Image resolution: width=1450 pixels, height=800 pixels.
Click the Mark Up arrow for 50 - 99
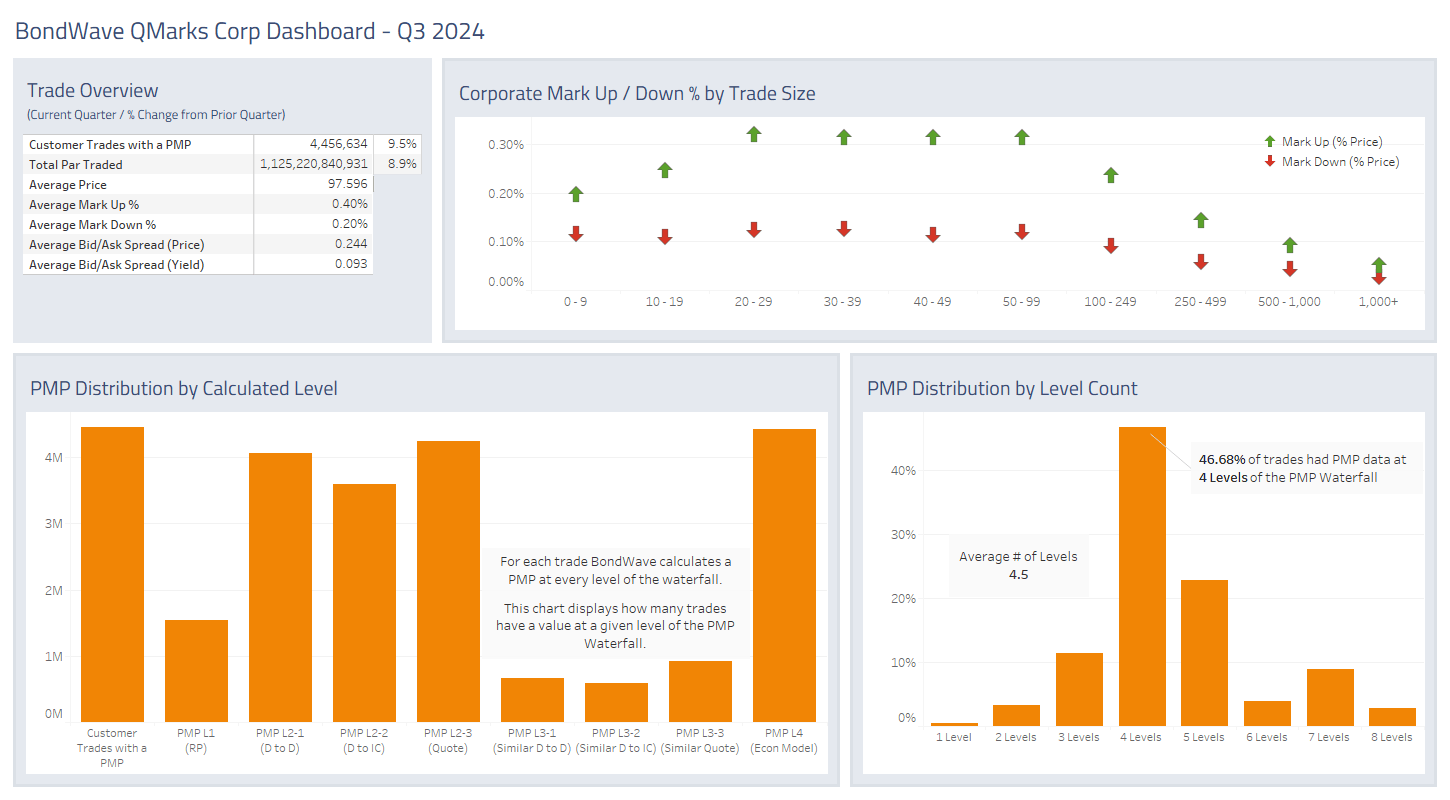pyautogui.click(x=1022, y=137)
